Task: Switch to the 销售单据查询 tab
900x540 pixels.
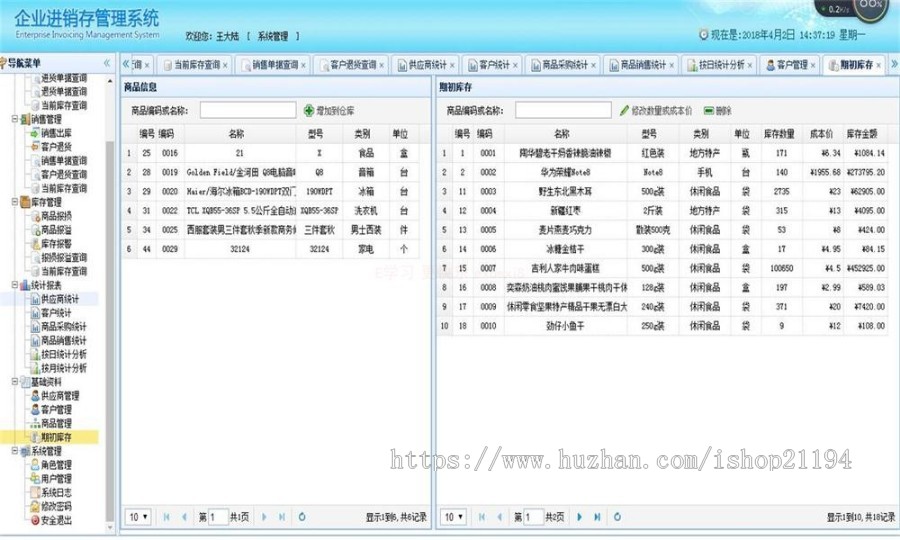Action: [275, 65]
